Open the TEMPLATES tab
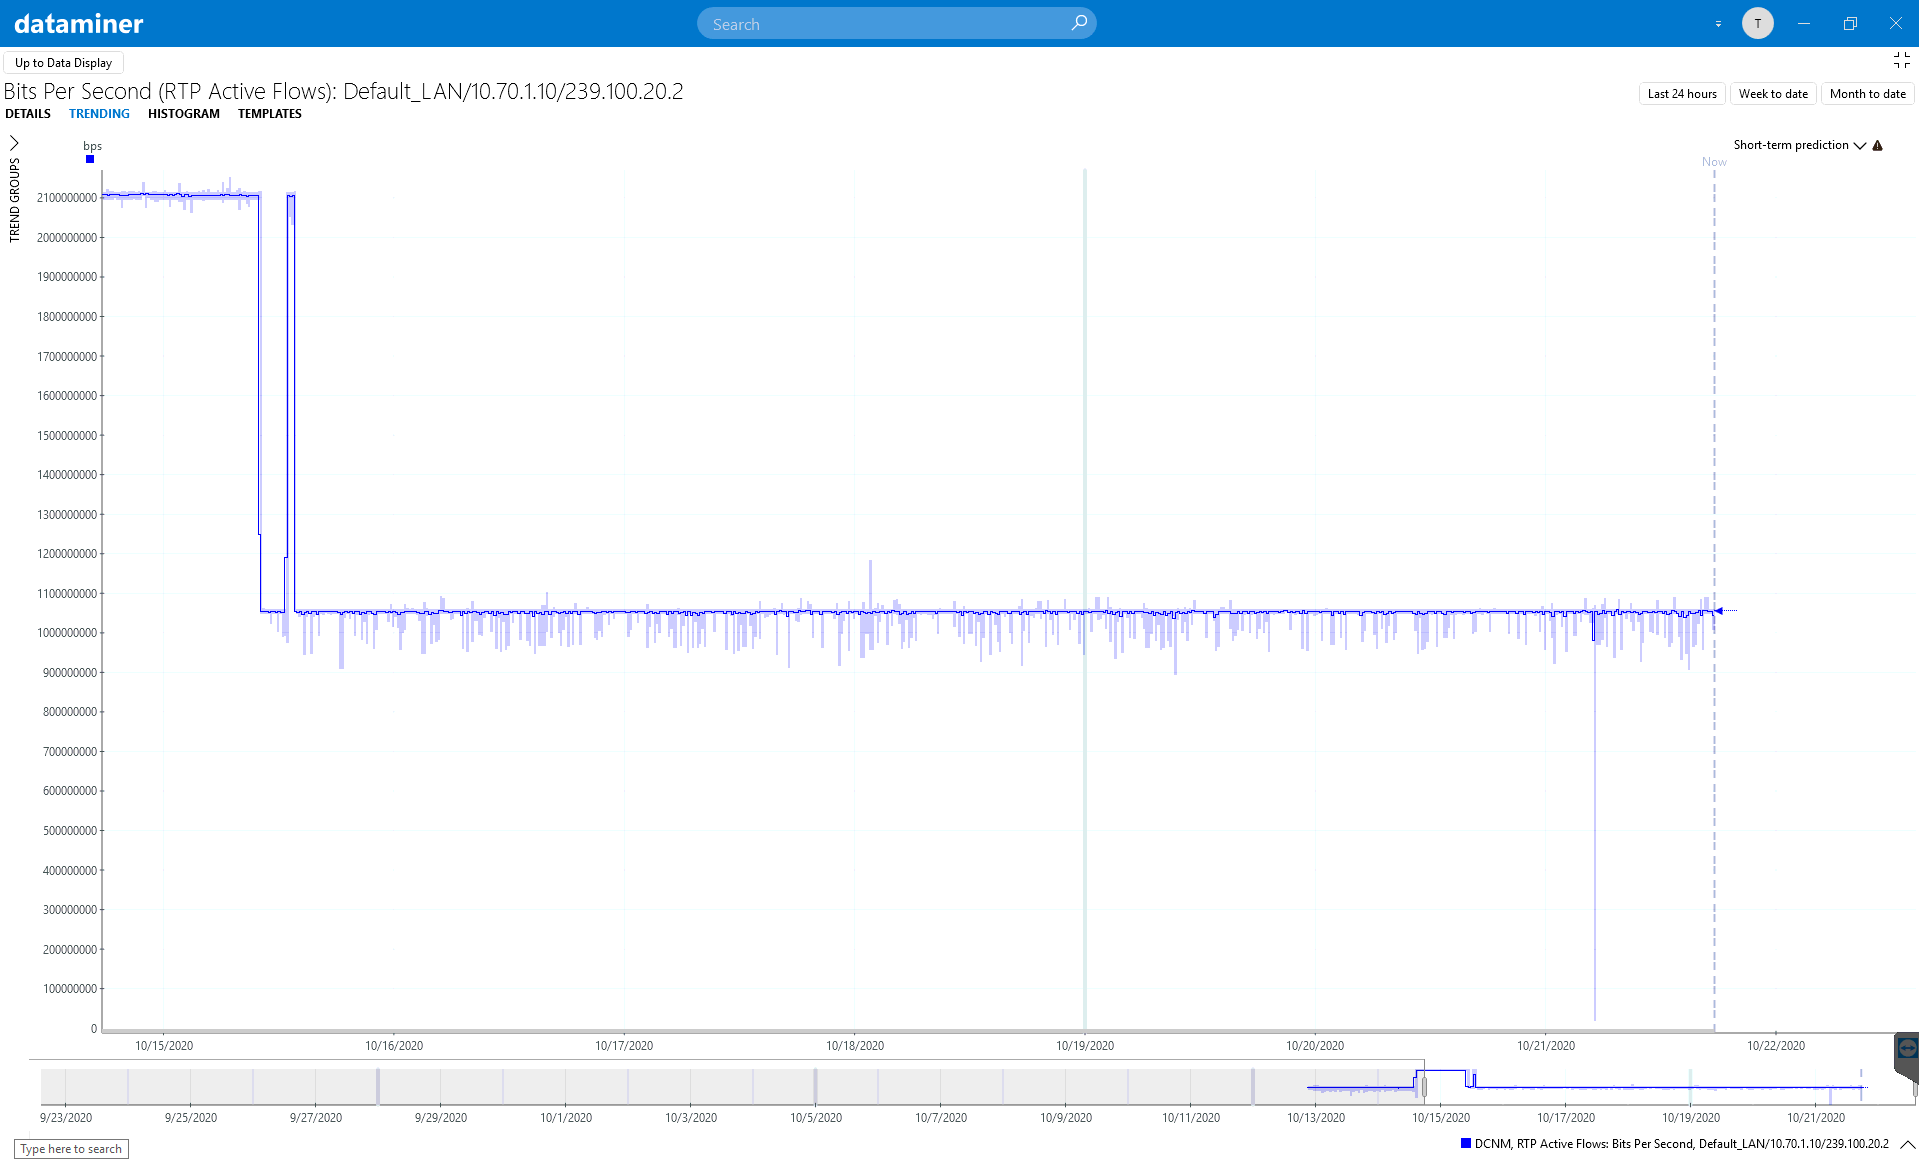 [270, 114]
